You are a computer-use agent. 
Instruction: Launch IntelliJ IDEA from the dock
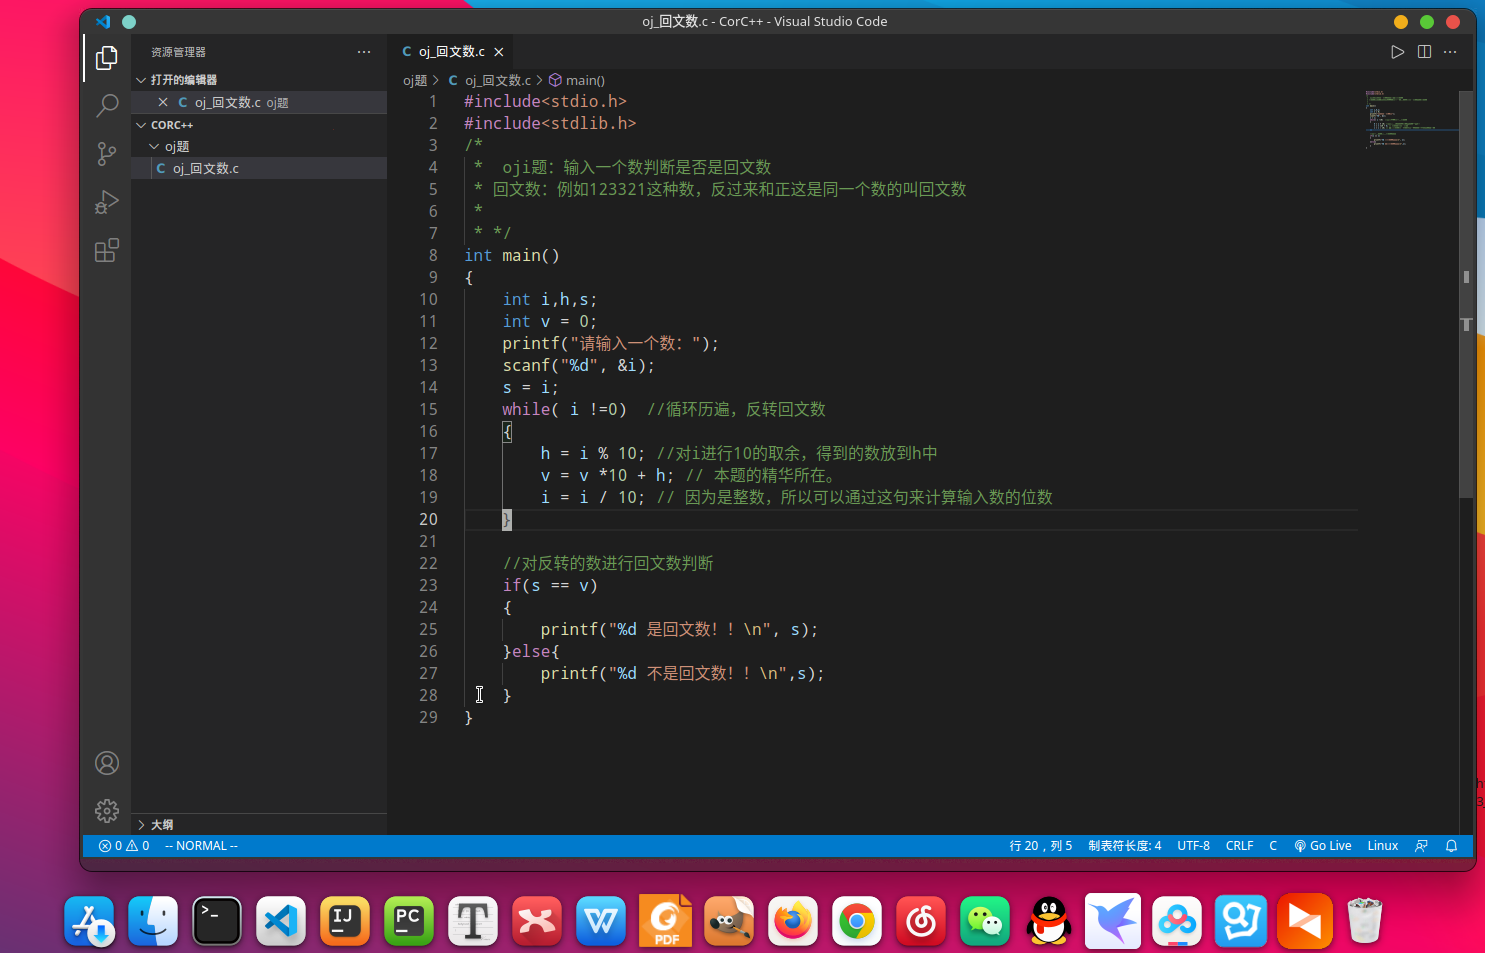click(x=345, y=920)
